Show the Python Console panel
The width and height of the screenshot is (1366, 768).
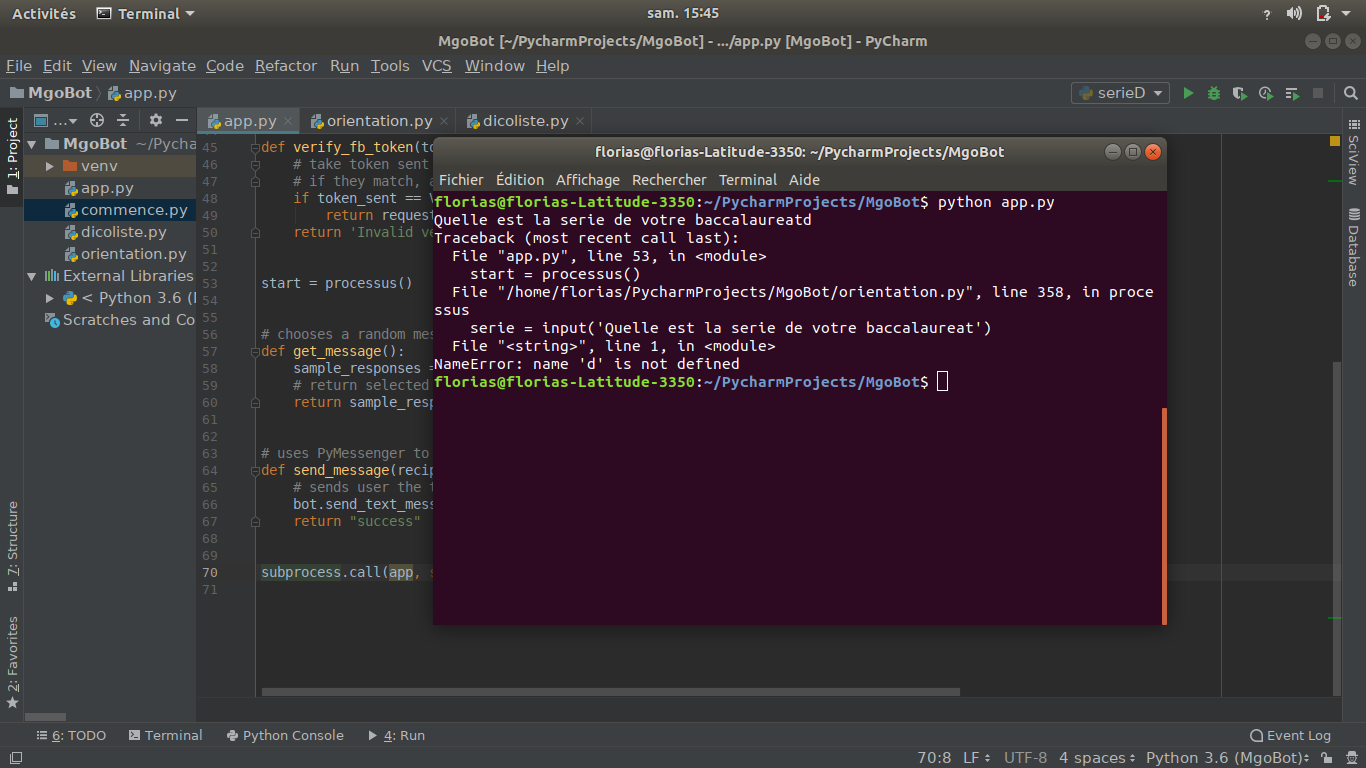pos(285,735)
